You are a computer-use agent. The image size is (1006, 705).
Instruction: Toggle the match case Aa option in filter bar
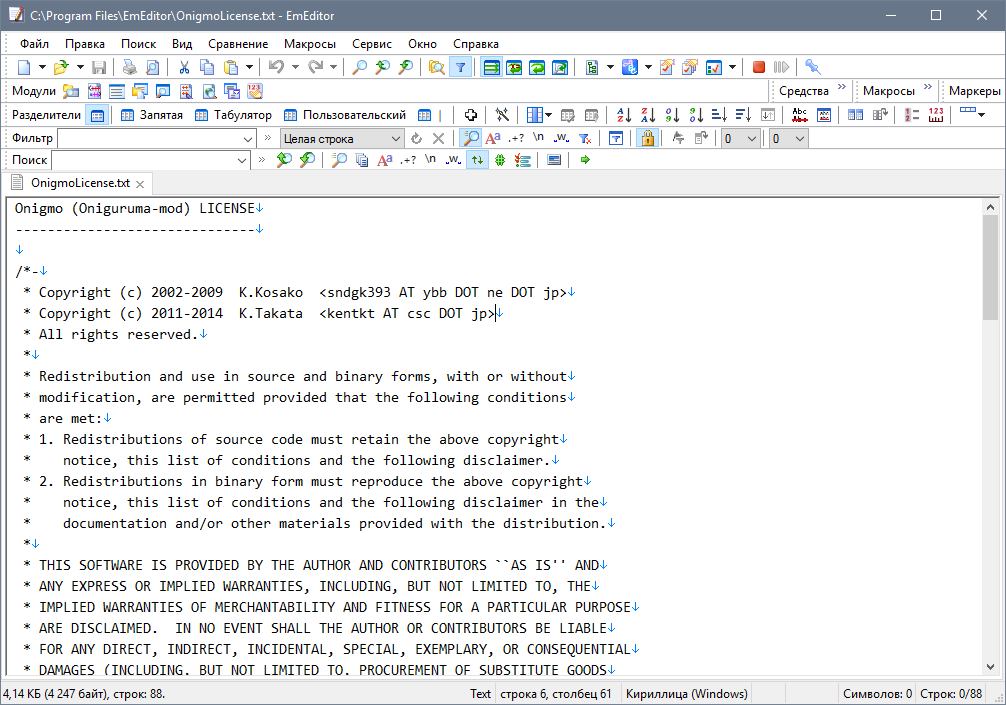493,138
